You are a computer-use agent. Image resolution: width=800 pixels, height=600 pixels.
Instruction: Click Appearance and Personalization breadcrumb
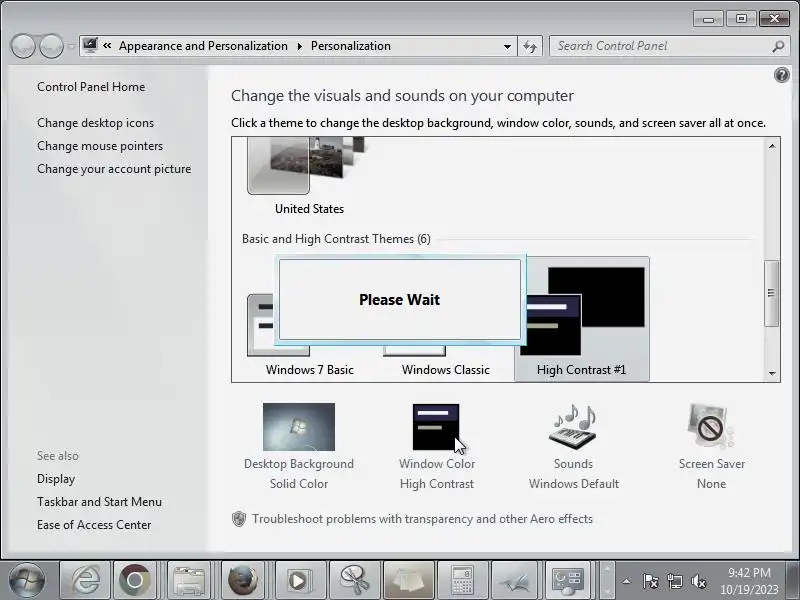[203, 46]
